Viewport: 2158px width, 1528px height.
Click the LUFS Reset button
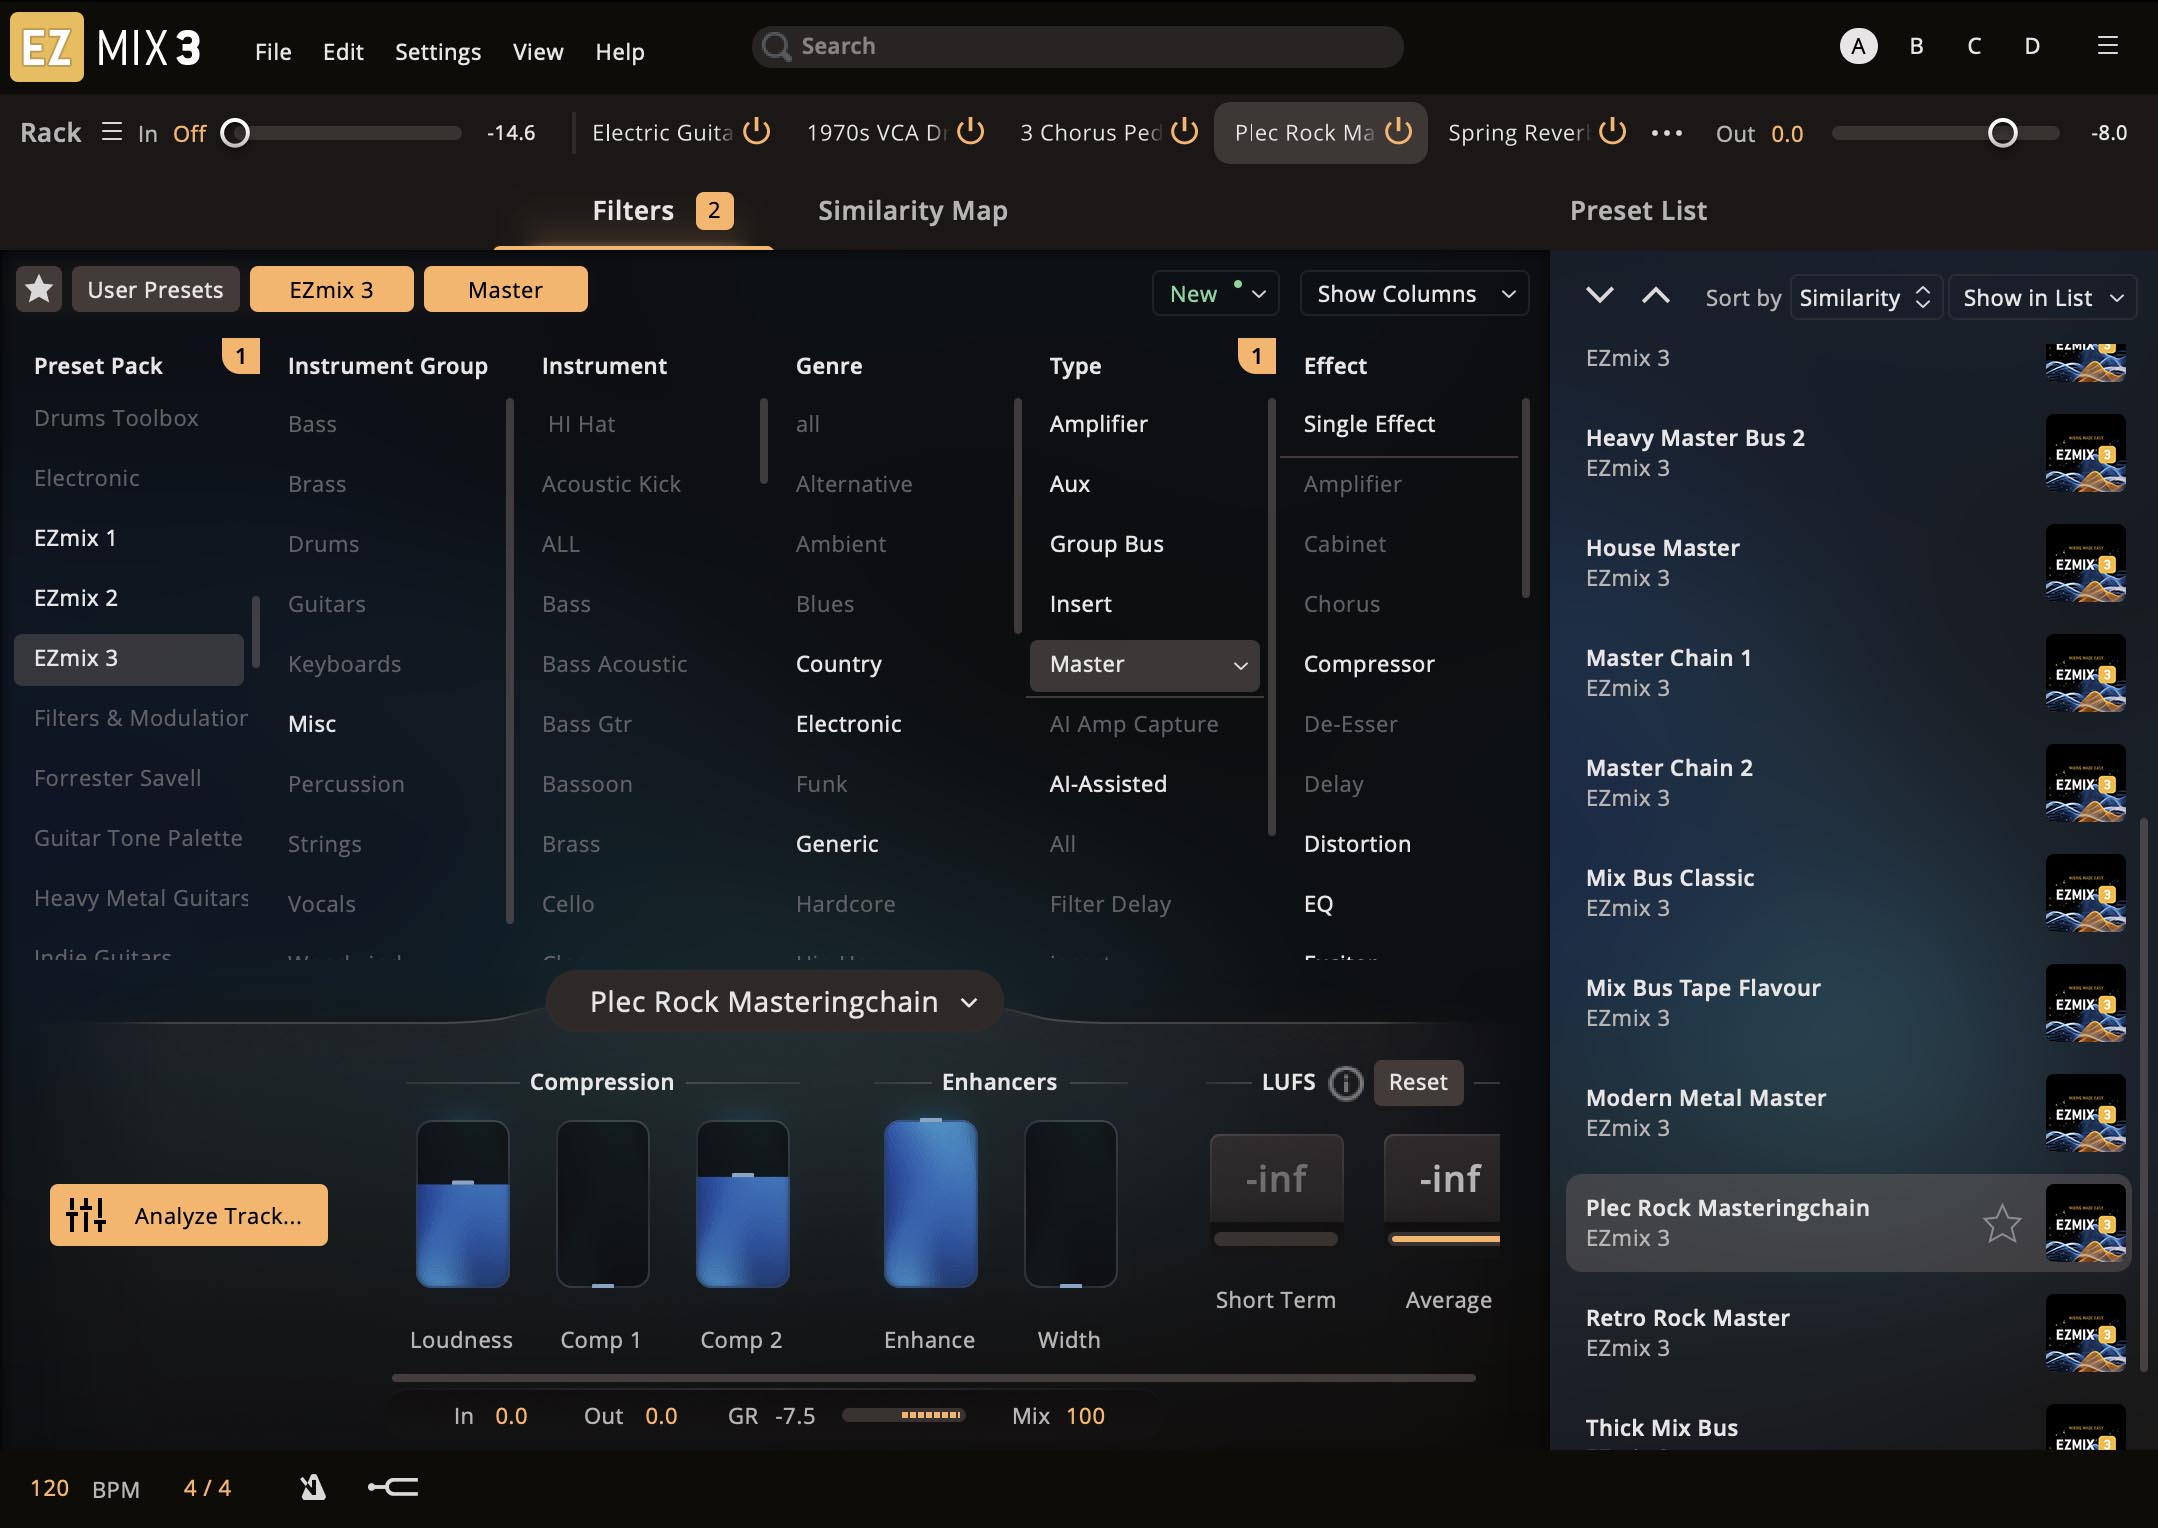pos(1418,1082)
